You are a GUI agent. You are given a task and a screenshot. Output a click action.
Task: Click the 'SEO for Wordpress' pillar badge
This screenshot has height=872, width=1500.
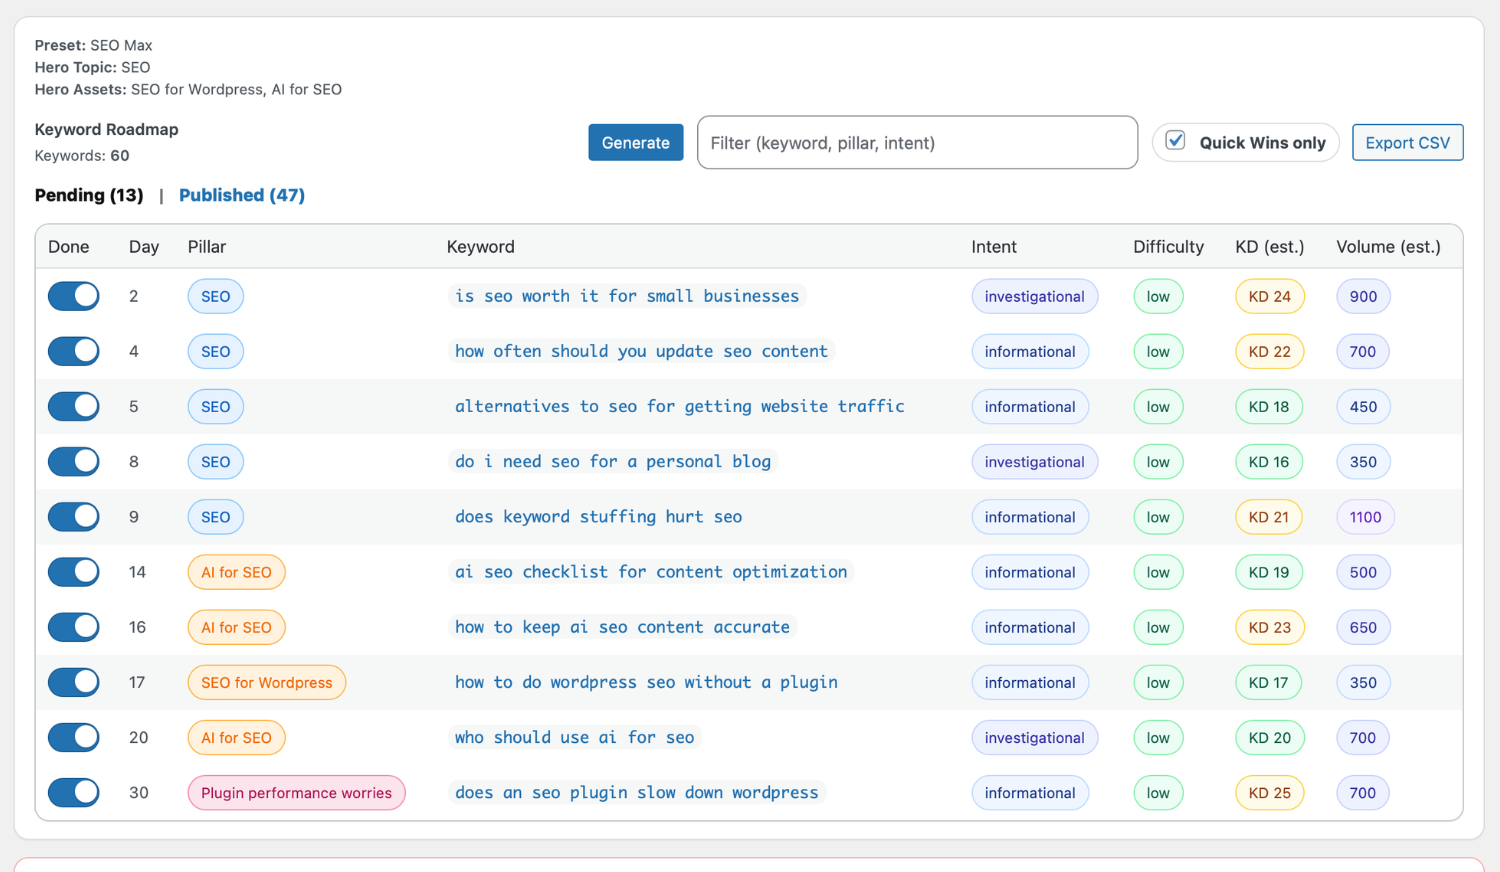[x=266, y=682]
